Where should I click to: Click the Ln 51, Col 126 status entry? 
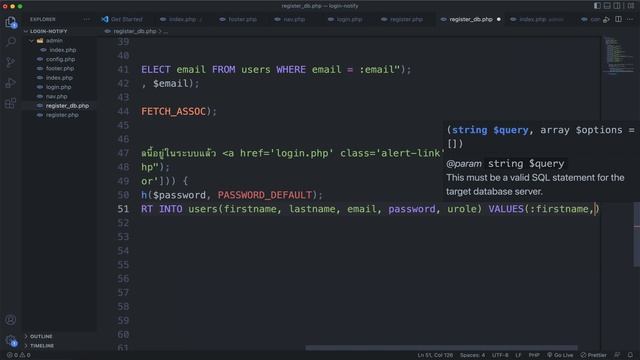435,355
